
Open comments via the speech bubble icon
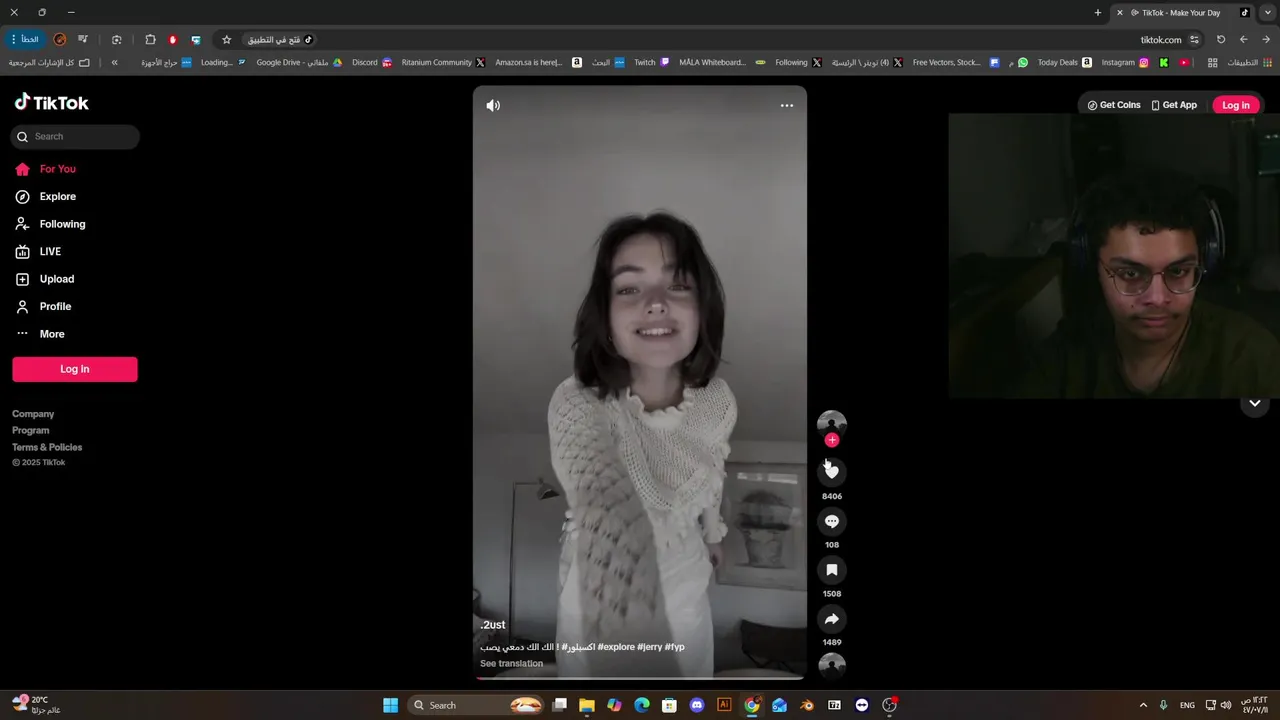pyautogui.click(x=832, y=521)
